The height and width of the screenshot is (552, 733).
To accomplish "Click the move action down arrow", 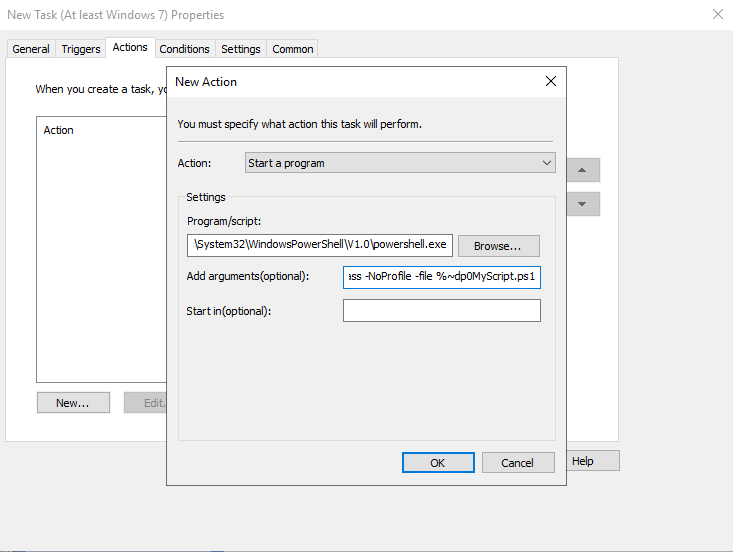I will click(x=582, y=204).
